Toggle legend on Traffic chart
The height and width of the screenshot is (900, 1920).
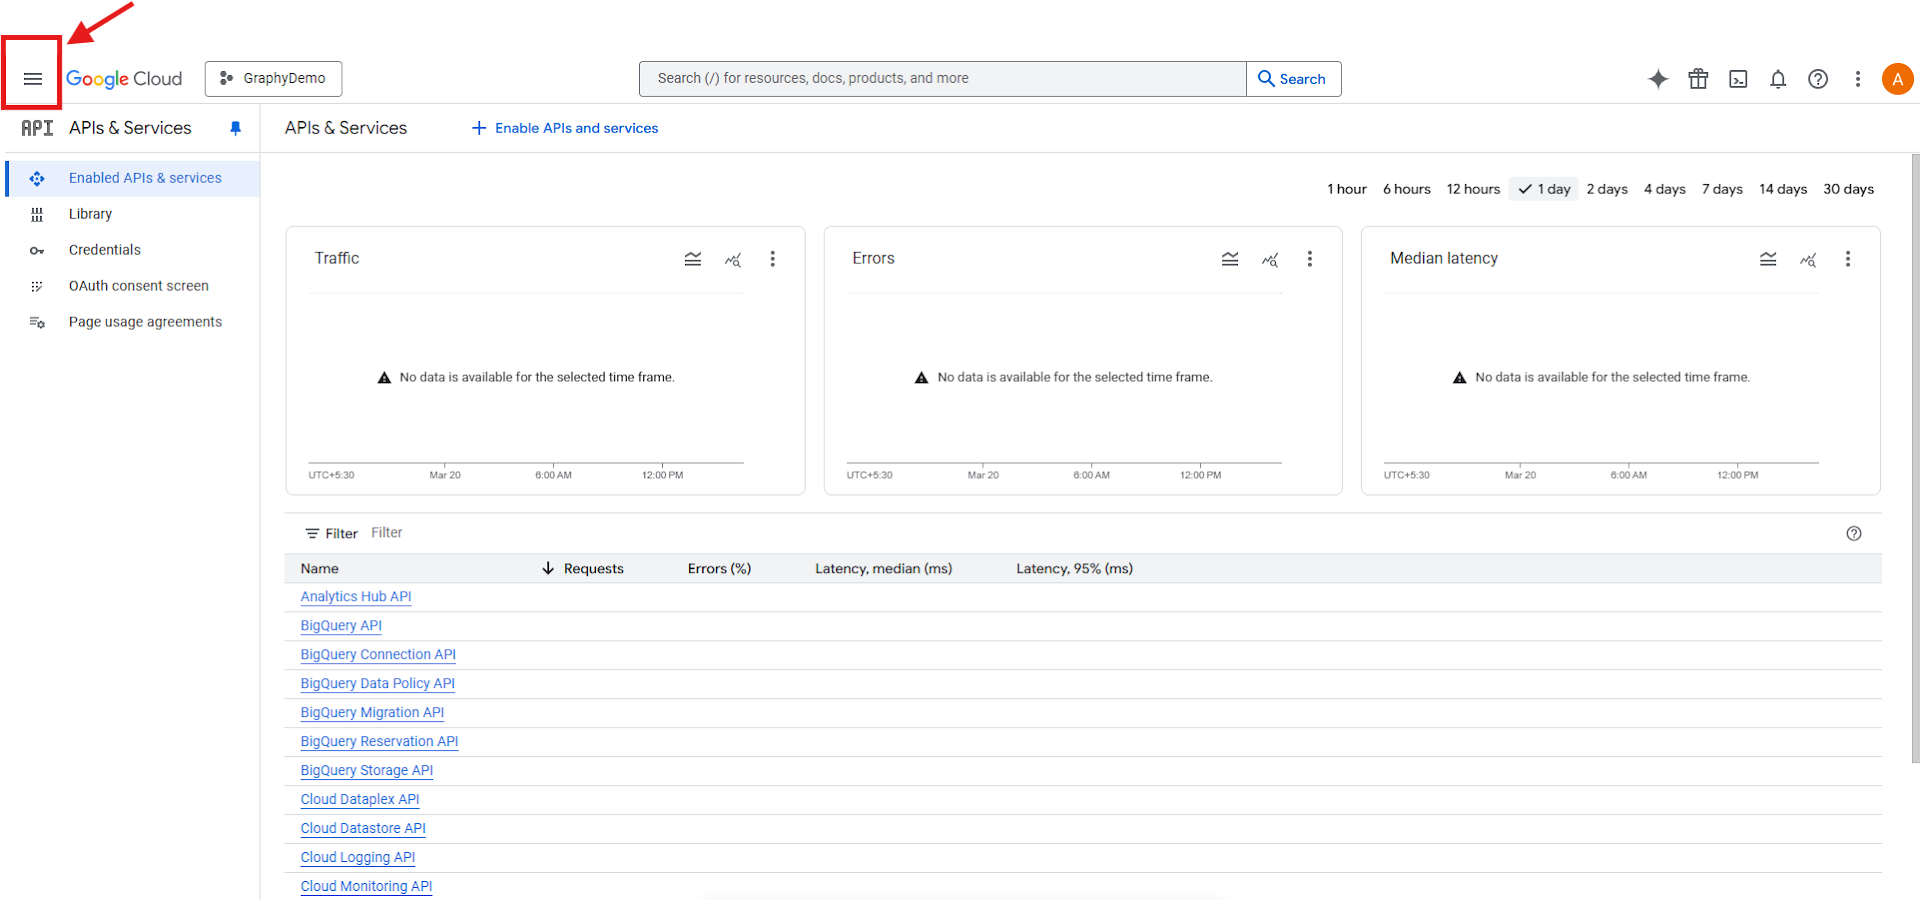click(693, 259)
